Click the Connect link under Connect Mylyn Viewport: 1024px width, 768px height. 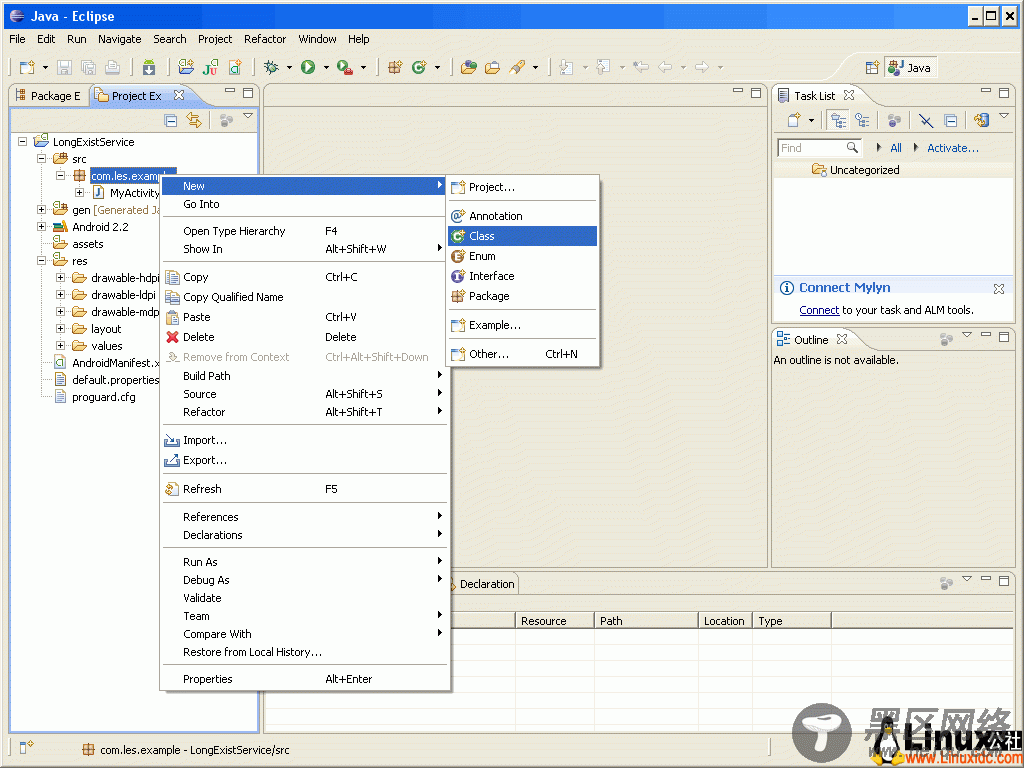pos(819,310)
